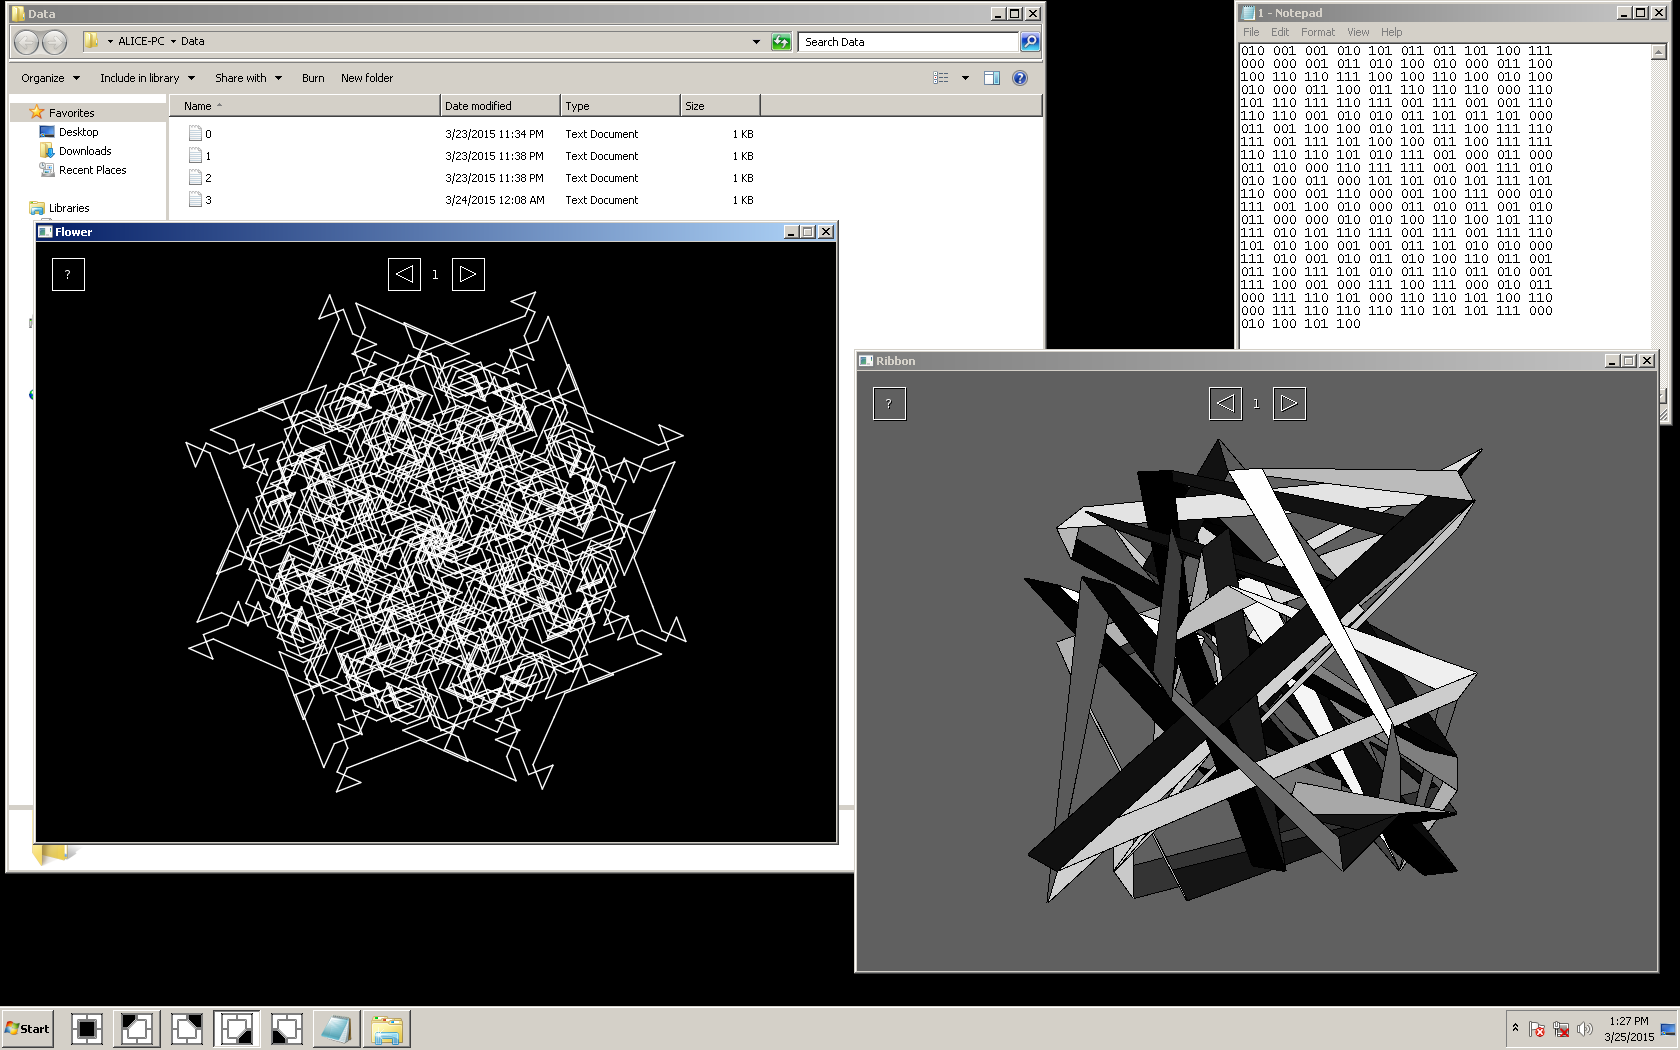
Task: Open the Include in library dropdown
Action: point(147,78)
